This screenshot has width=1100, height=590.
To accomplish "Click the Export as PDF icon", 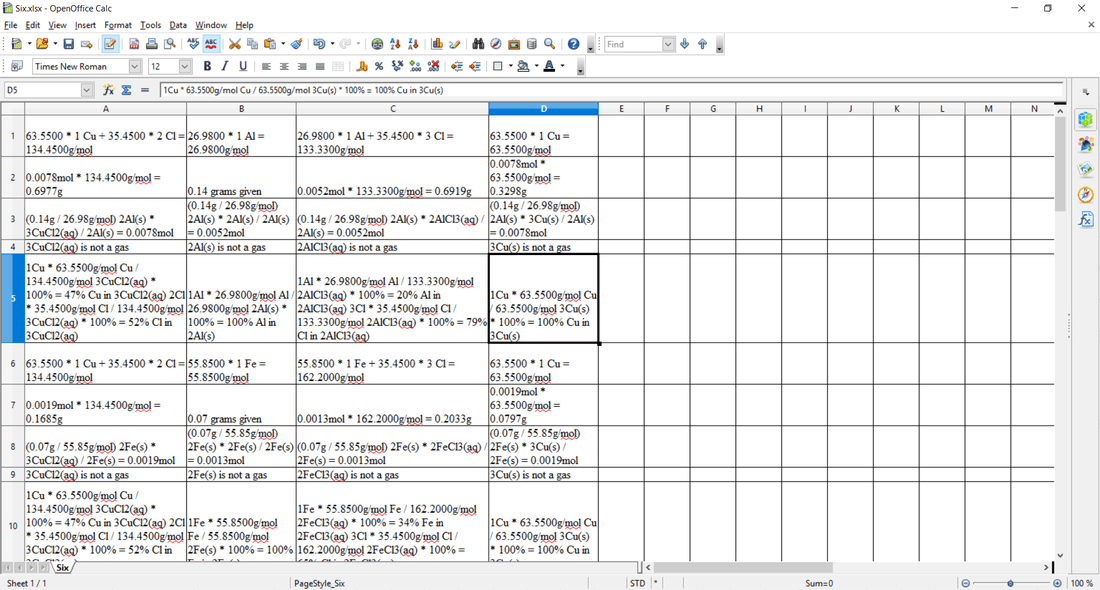I will (133, 44).
